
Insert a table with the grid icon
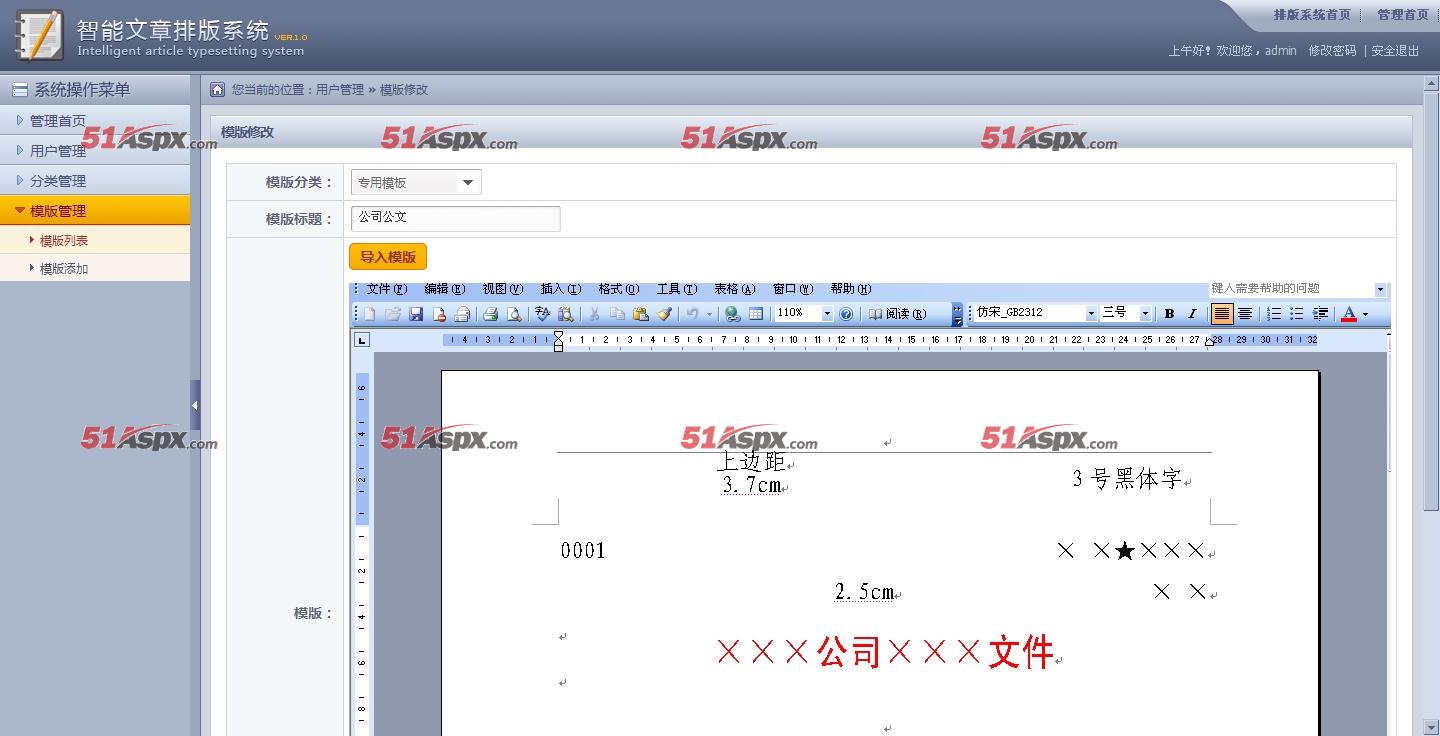[x=756, y=314]
